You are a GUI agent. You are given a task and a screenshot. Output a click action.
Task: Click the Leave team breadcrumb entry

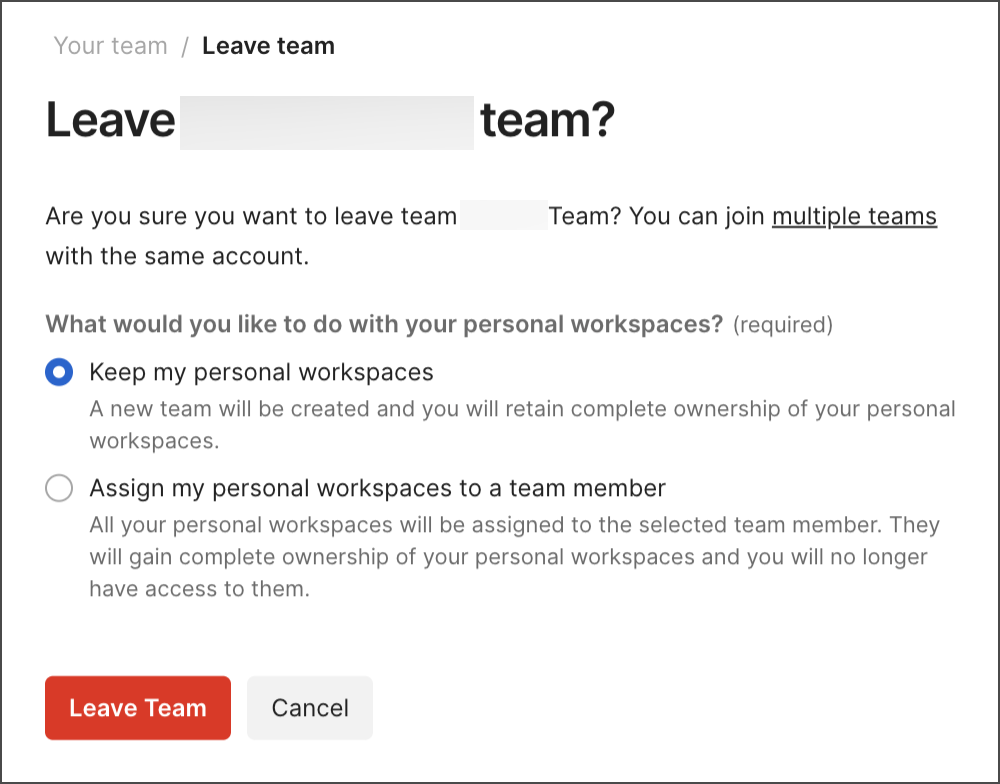(268, 45)
